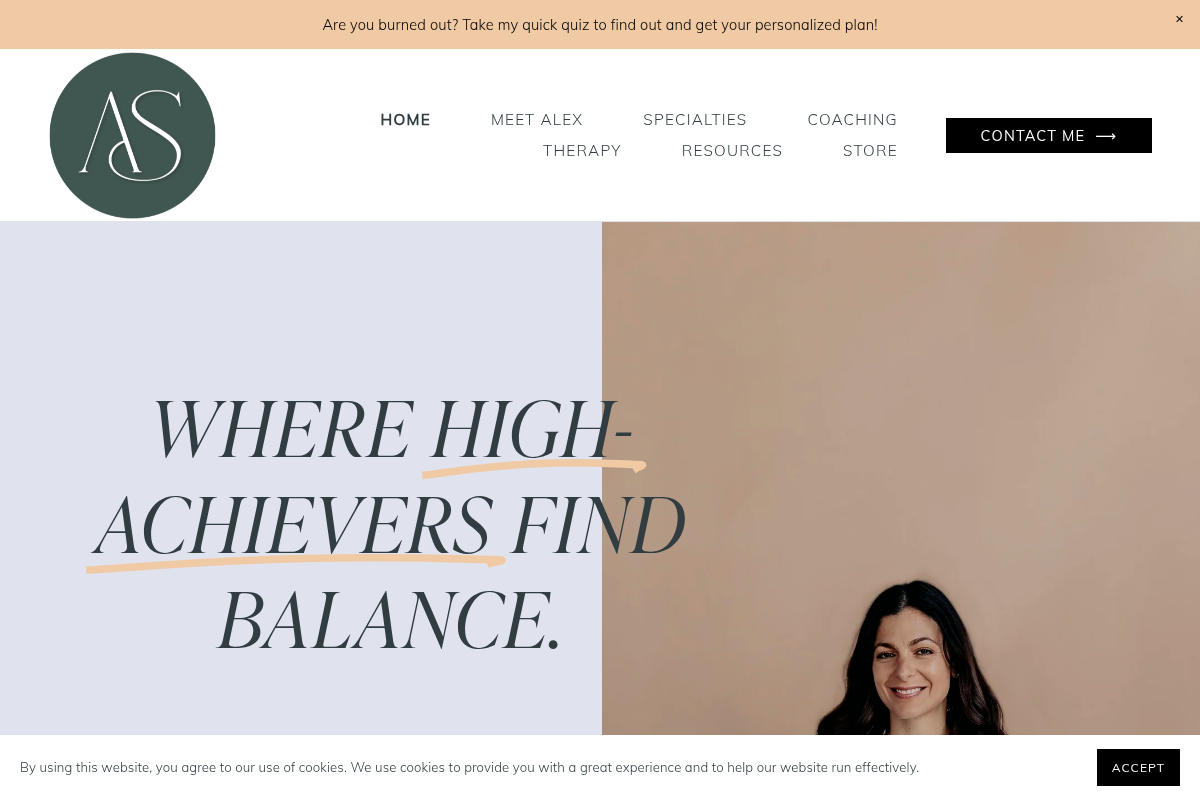Viewport: 1200px width, 800px height.
Task: Click the underlined word ACHIEVERS
Action: [x=294, y=526]
